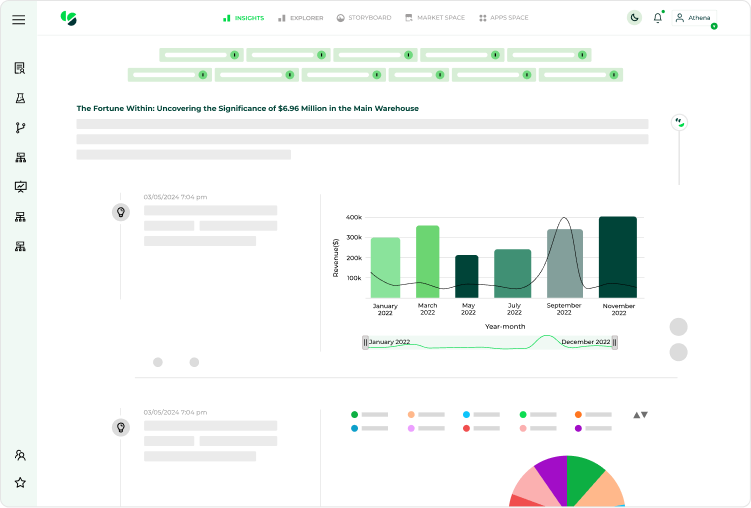This screenshot has width=751, height=508.
Task: Open the Storyboard tab
Action: (x=364, y=18)
